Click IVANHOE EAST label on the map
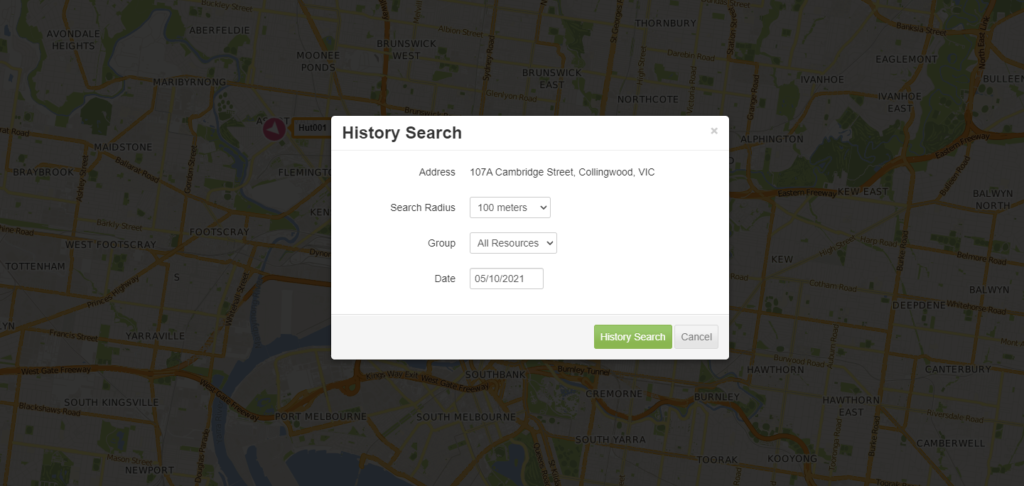Viewport: 1024px width, 486px height. tap(900, 102)
